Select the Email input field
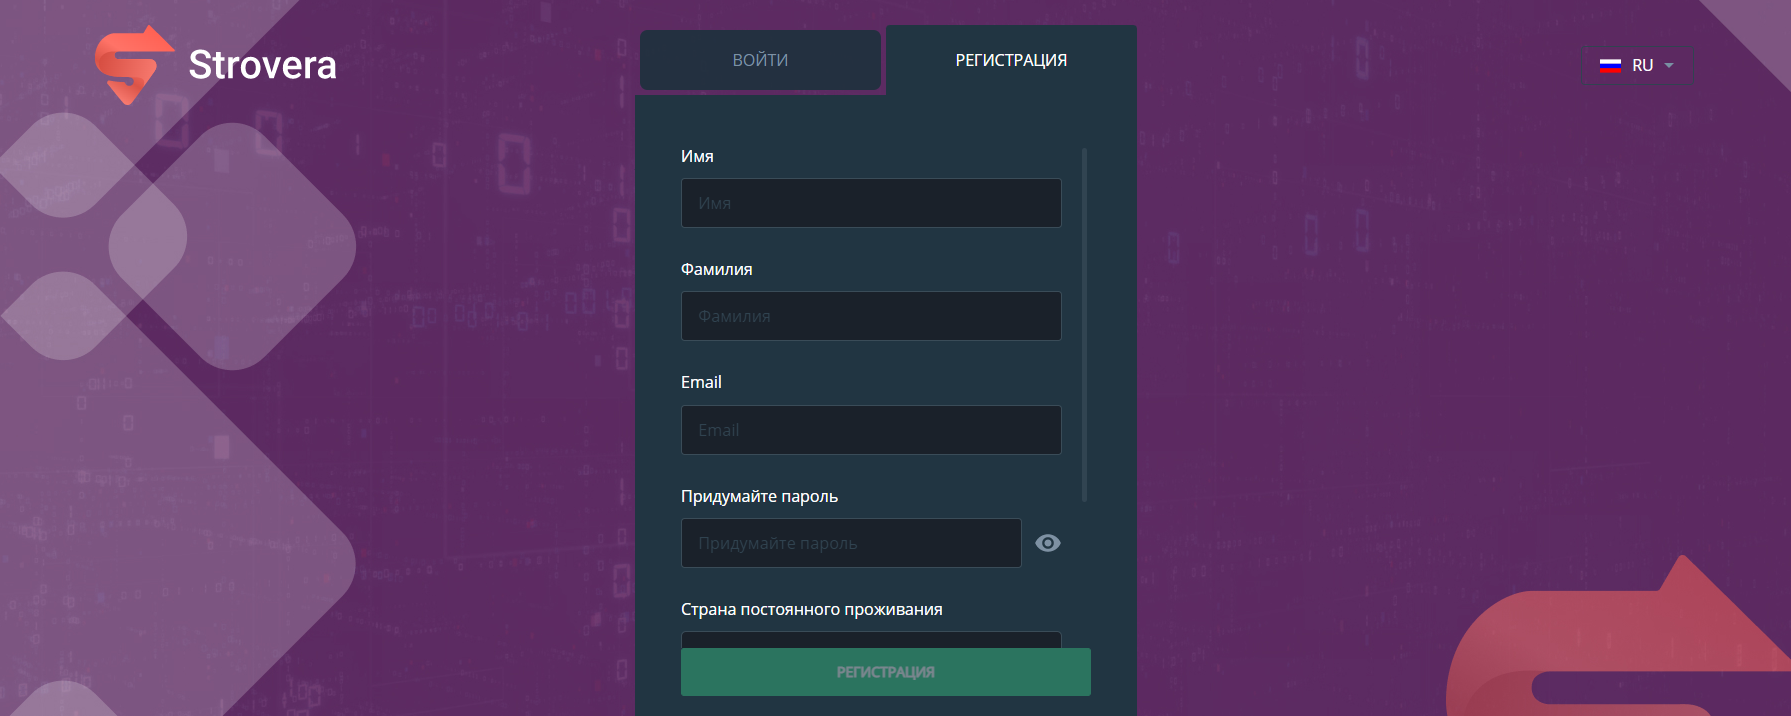1791x716 pixels. [871, 430]
